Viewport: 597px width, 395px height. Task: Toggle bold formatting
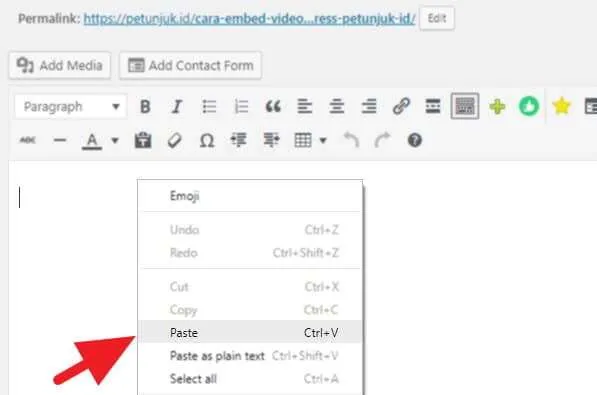(145, 107)
